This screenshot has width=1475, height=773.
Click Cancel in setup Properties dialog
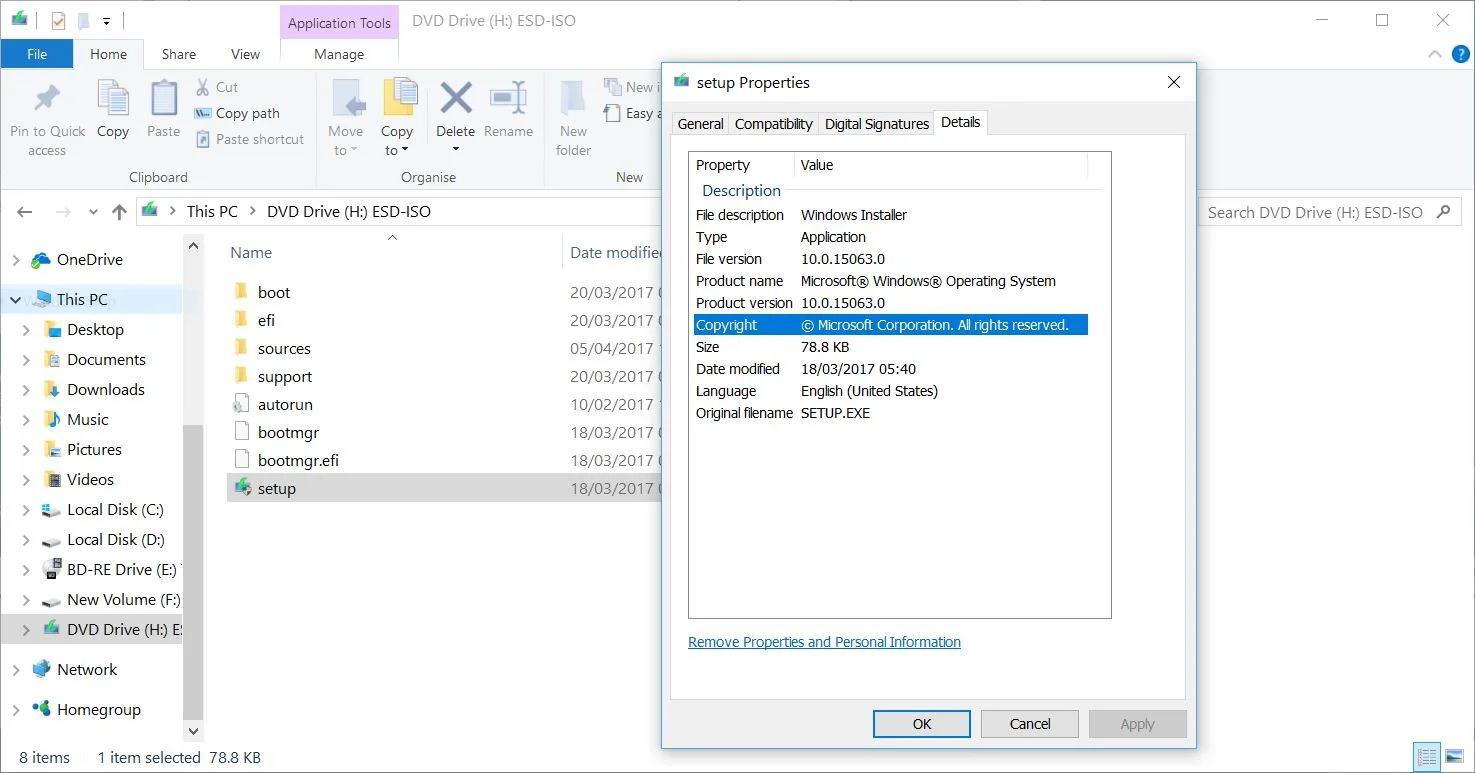click(x=1030, y=724)
